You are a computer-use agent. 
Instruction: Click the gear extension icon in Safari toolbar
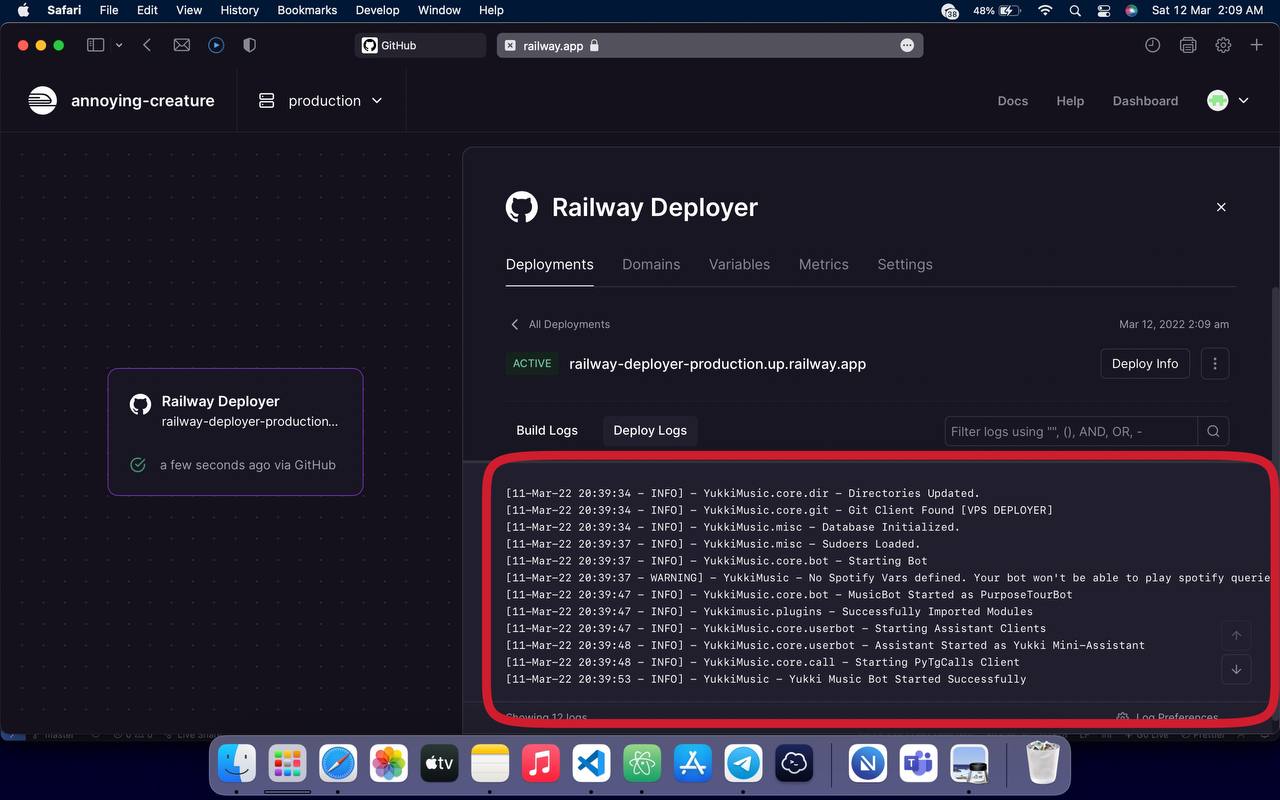(x=1223, y=45)
